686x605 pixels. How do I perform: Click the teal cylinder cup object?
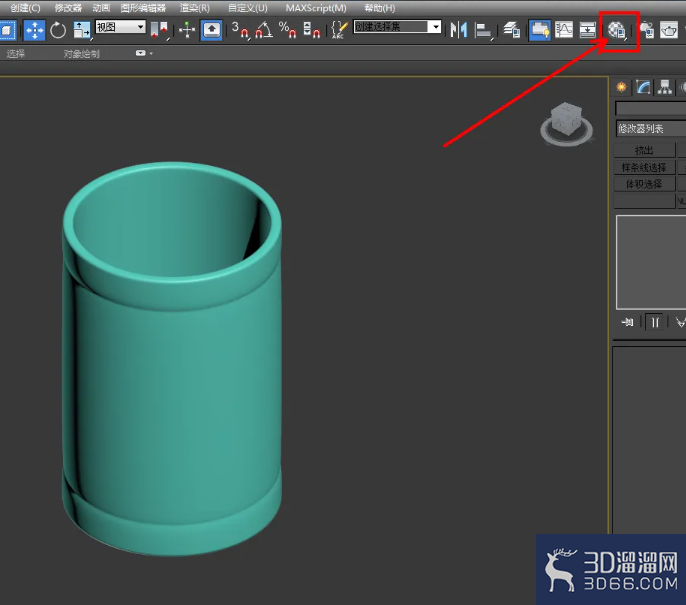click(x=172, y=360)
